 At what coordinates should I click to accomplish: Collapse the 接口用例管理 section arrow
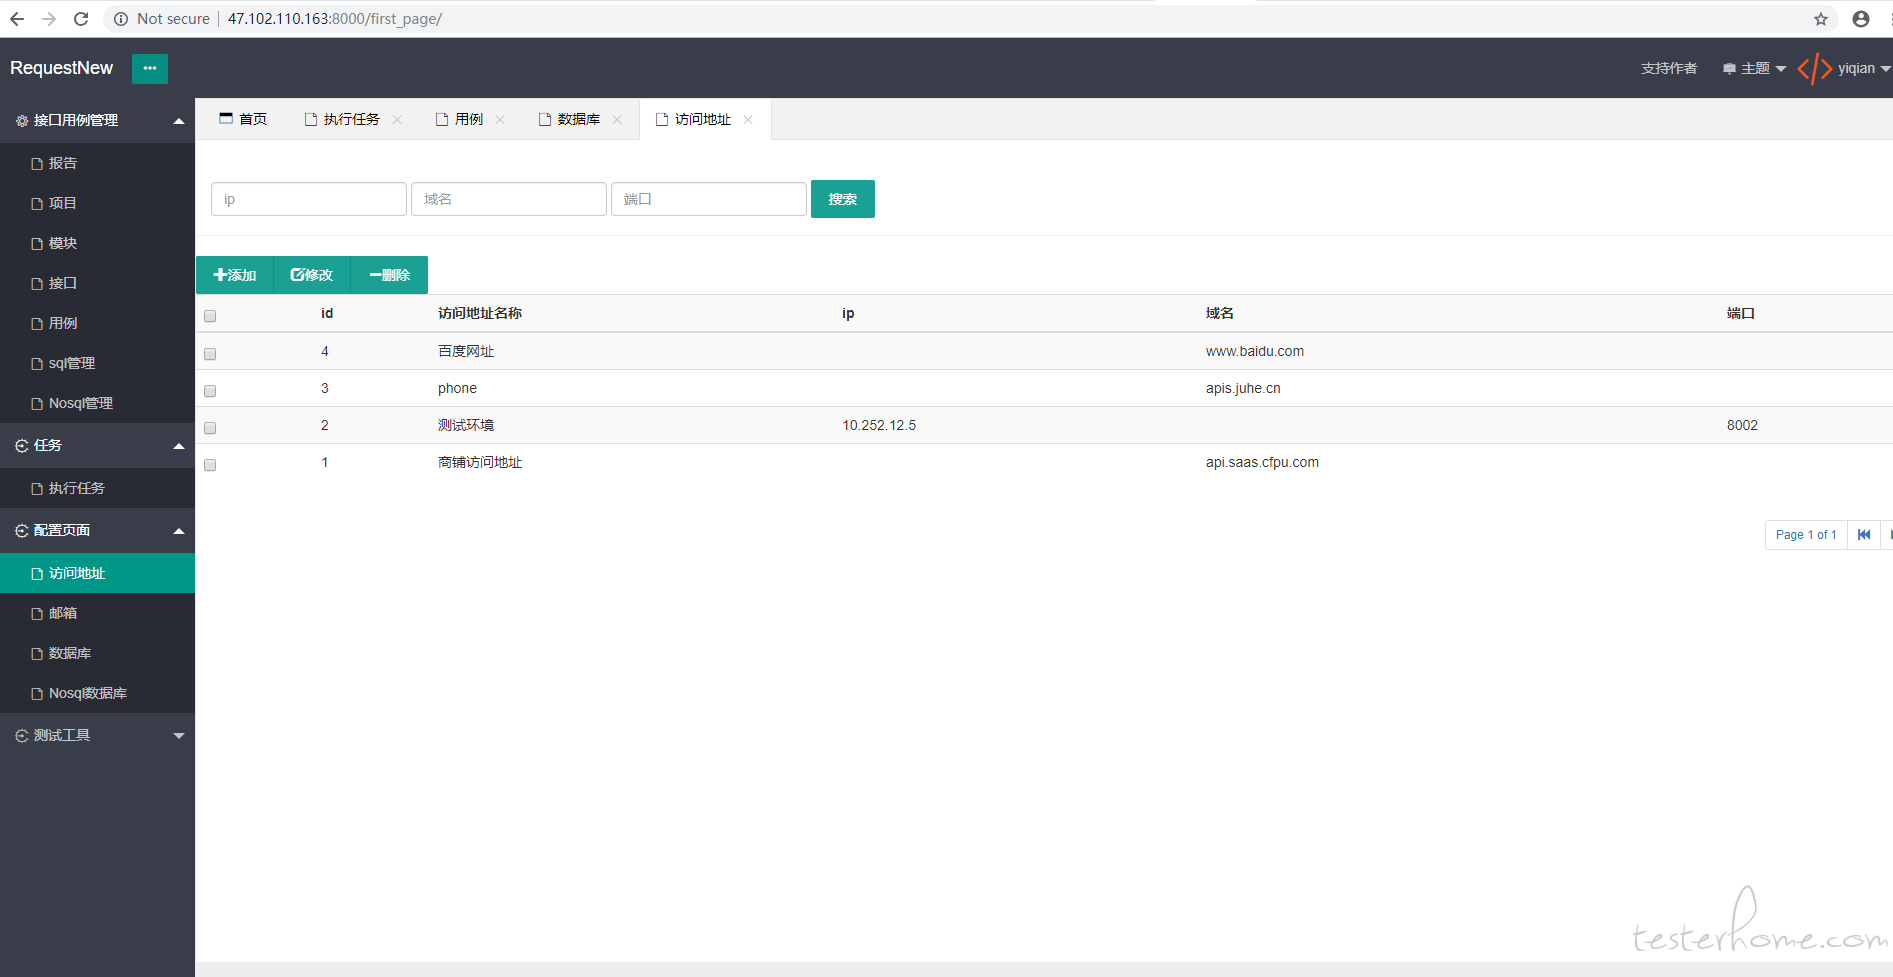(x=179, y=121)
